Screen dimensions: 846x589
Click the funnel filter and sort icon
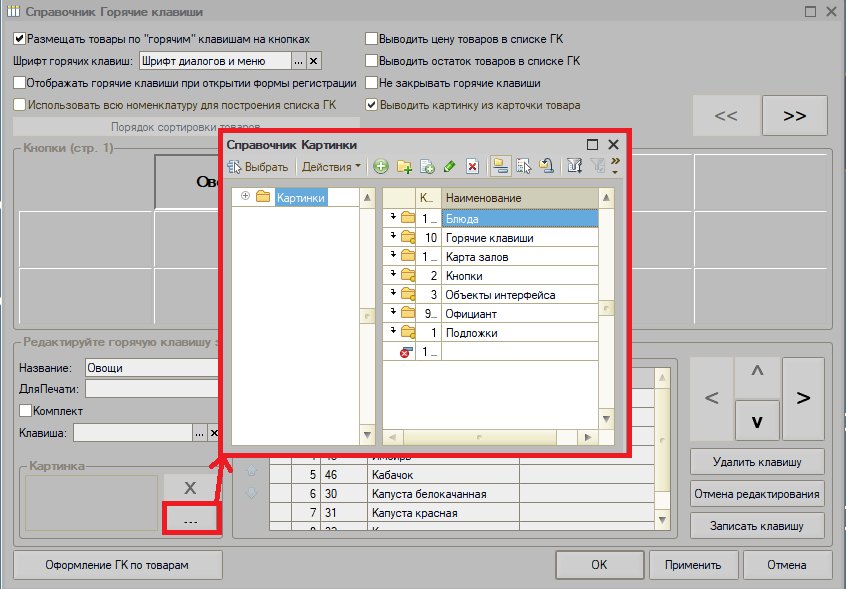[x=575, y=167]
